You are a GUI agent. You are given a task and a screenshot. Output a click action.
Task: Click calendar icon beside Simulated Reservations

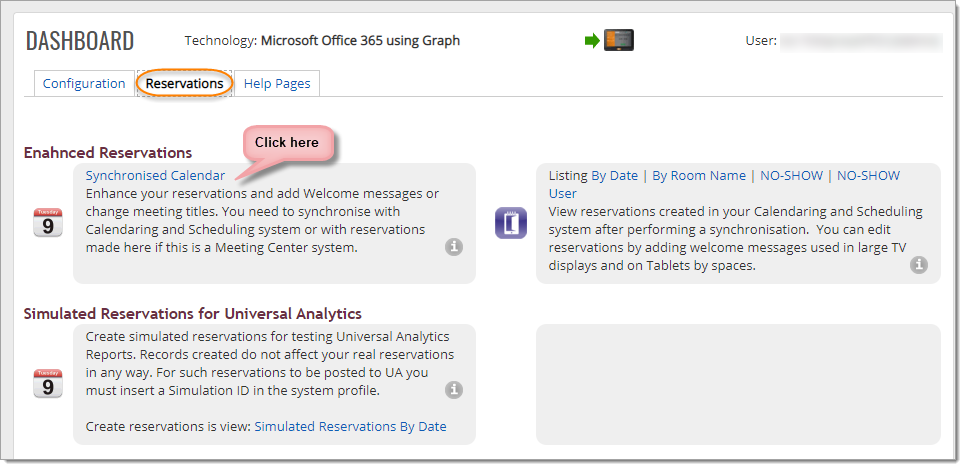48,384
